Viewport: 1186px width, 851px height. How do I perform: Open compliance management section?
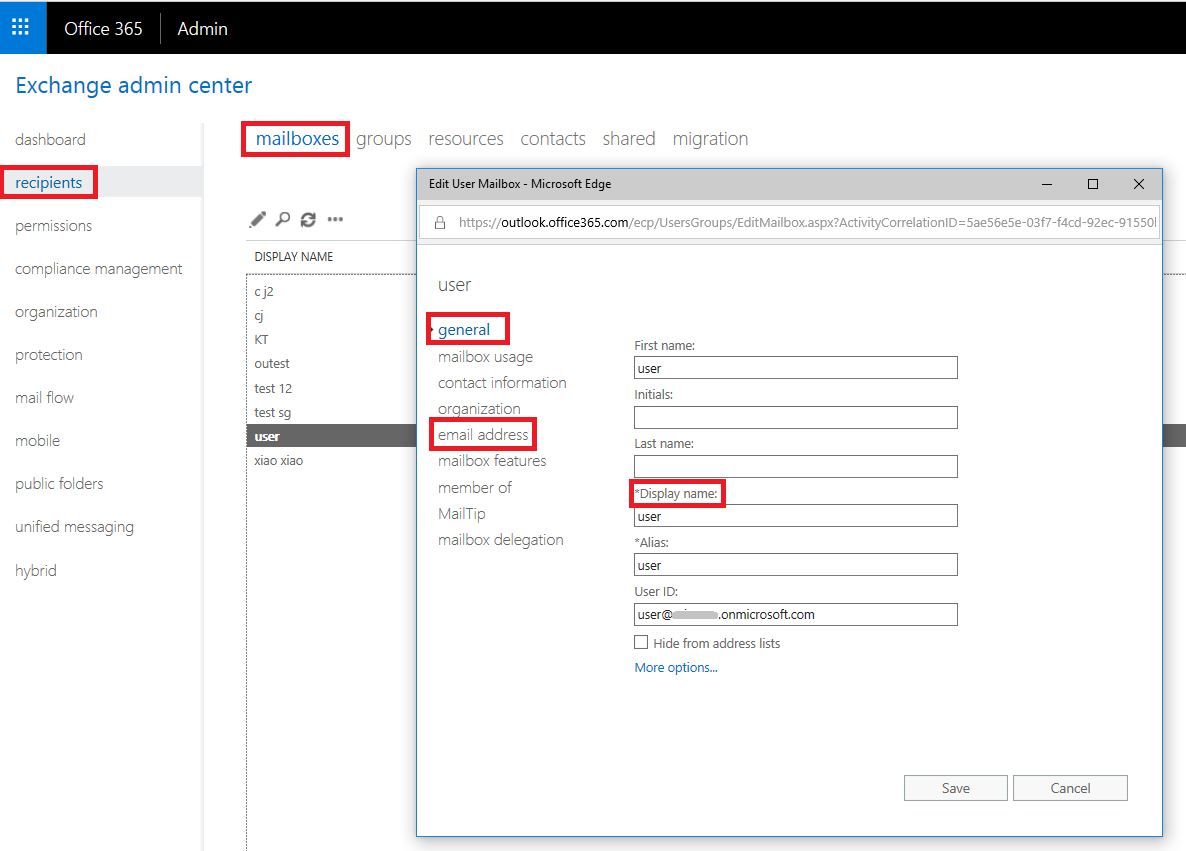coord(98,269)
